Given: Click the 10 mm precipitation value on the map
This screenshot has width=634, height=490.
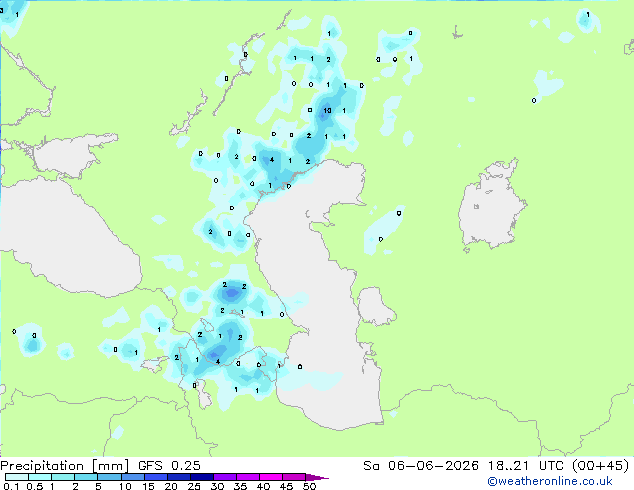Looking at the screenshot, I should [327, 110].
